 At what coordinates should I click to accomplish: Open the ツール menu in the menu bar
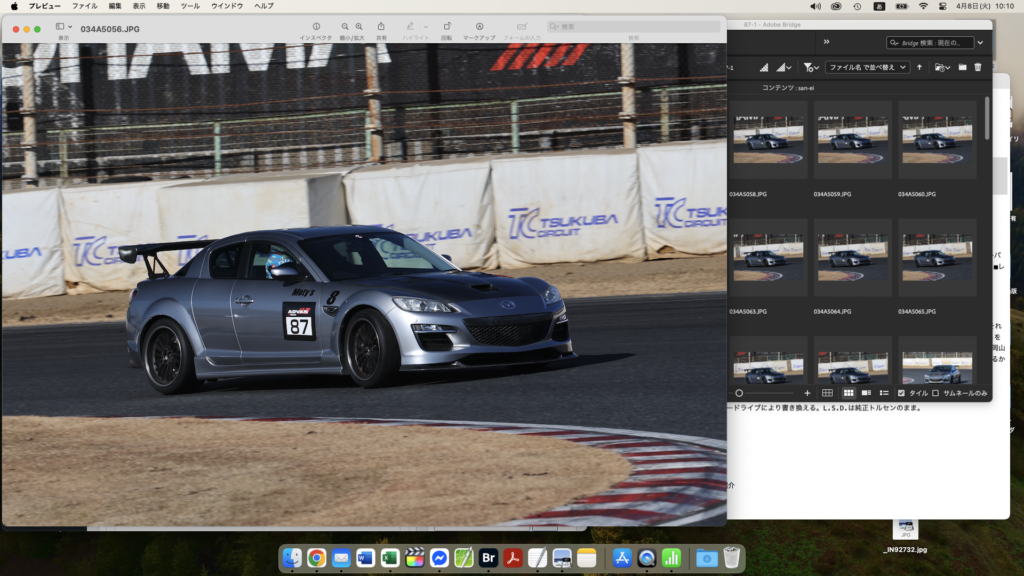coord(190,6)
